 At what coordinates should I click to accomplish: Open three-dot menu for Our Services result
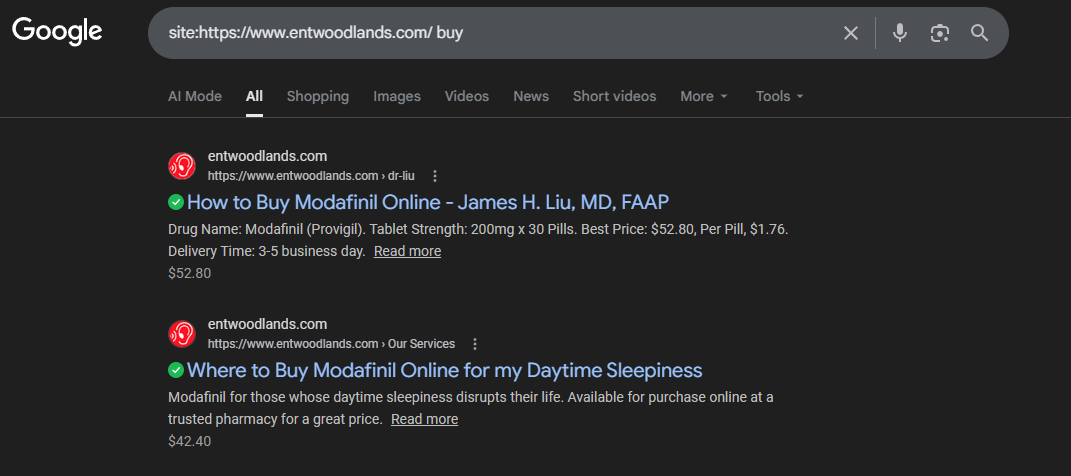[475, 344]
